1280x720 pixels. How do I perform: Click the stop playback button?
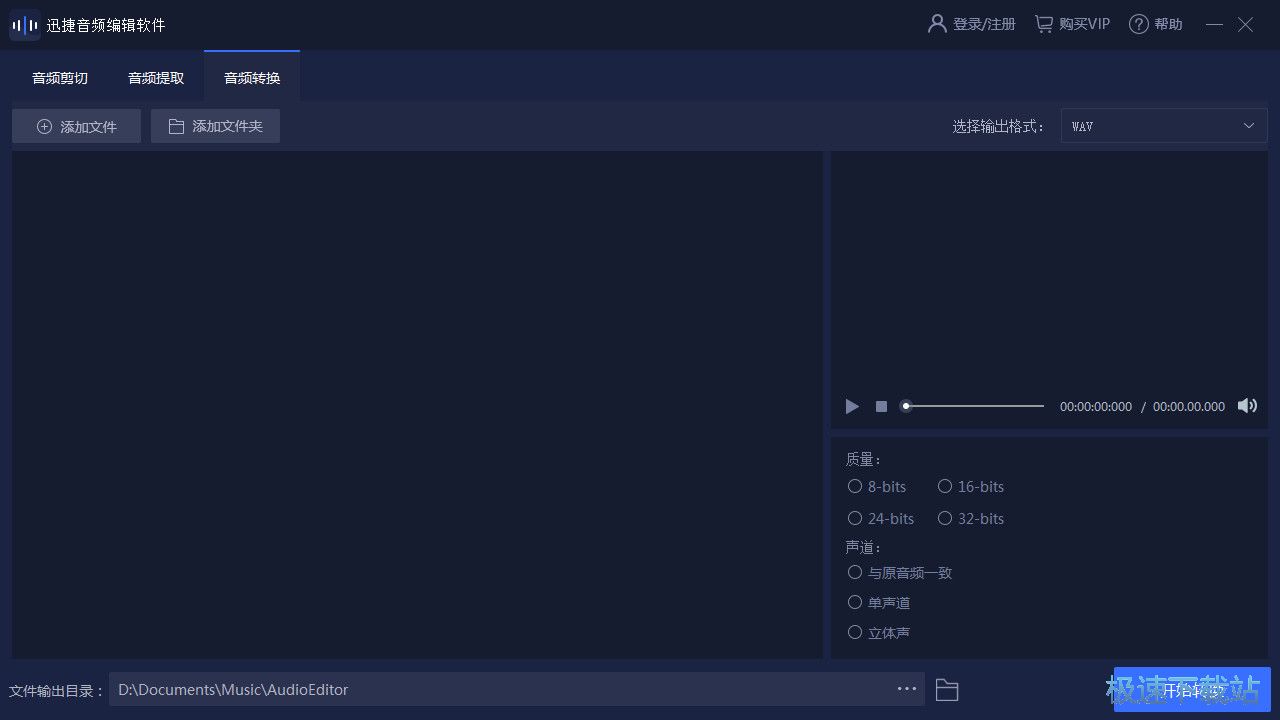pos(881,406)
